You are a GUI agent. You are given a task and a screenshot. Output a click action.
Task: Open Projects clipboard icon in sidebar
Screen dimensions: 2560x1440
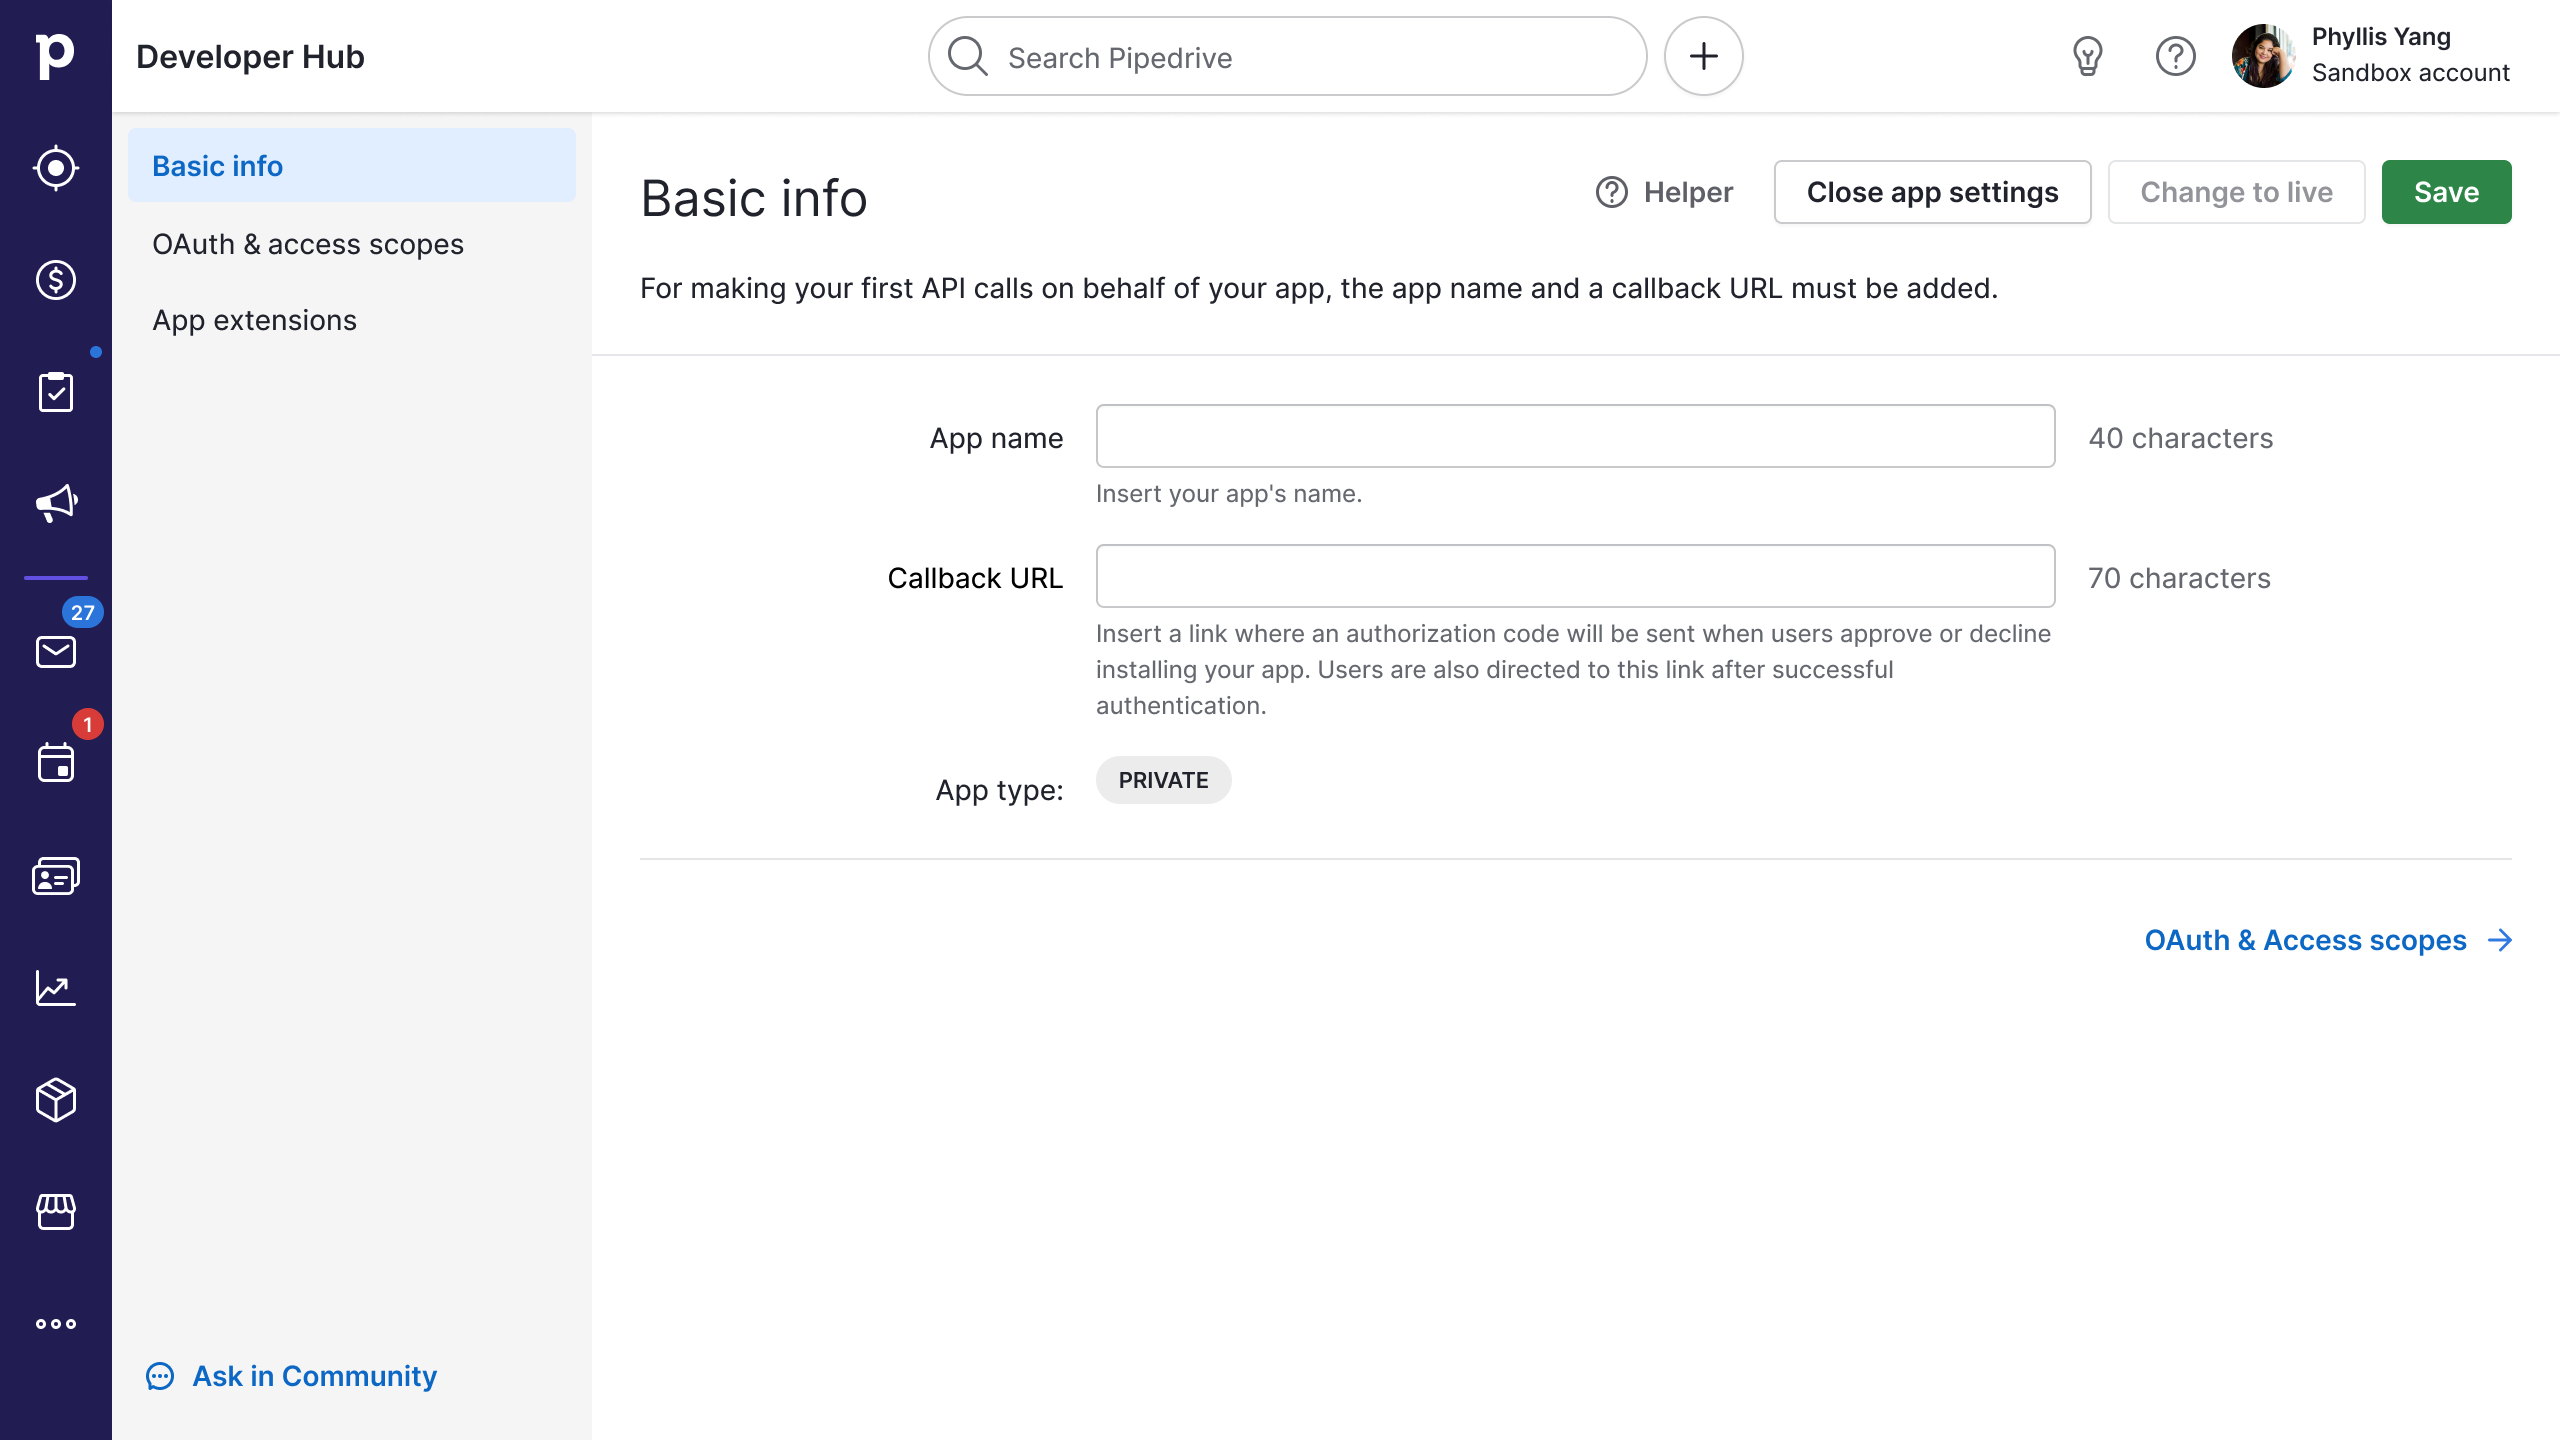click(56, 392)
